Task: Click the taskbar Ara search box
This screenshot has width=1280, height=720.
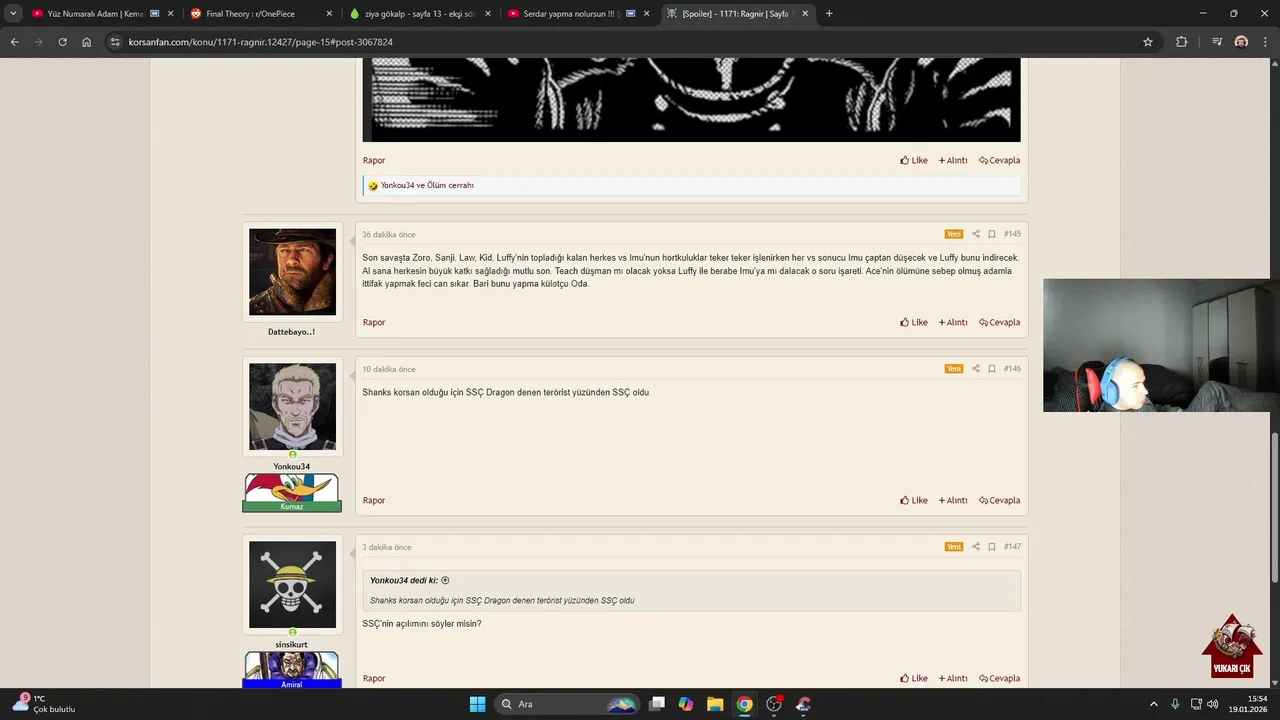Action: tap(567, 704)
